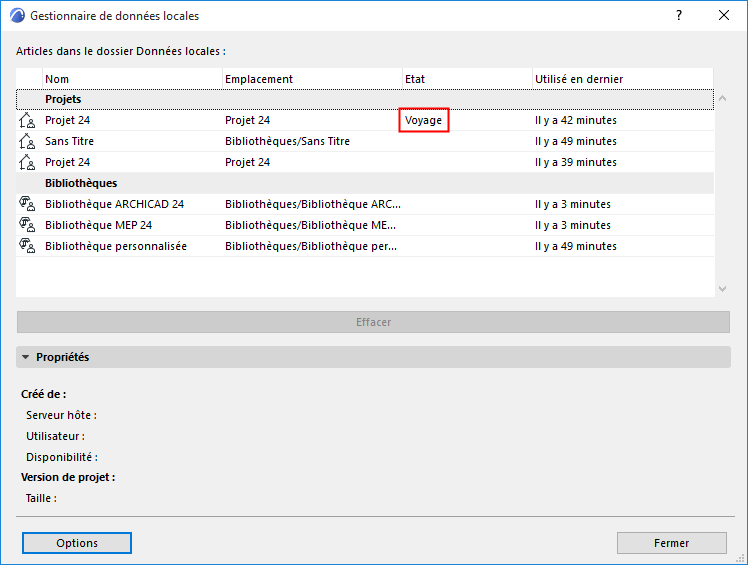Viewport: 748px width, 565px height.
Task: Click 'Il y a 49 minutes' in Sans Titre row
Action: [576, 141]
